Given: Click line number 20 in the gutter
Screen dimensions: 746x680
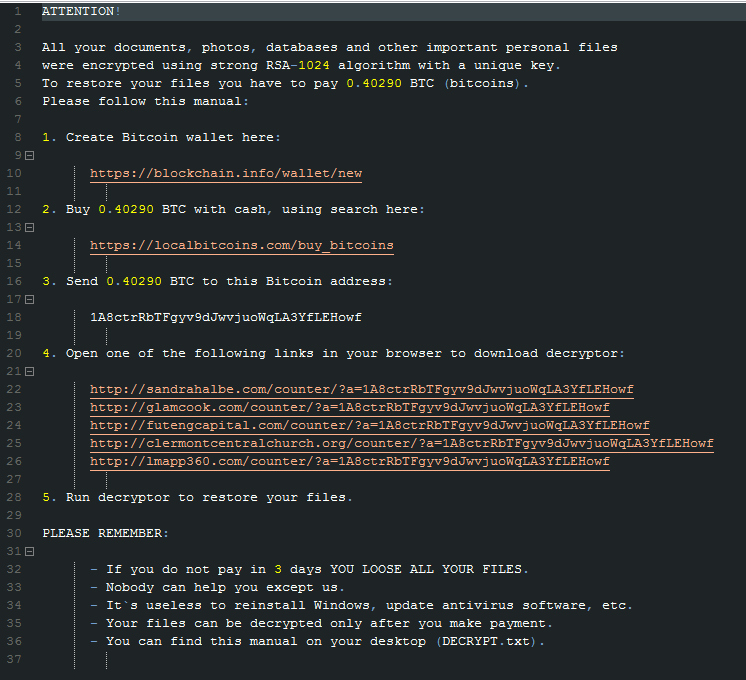Looking at the screenshot, I should coord(14,354).
